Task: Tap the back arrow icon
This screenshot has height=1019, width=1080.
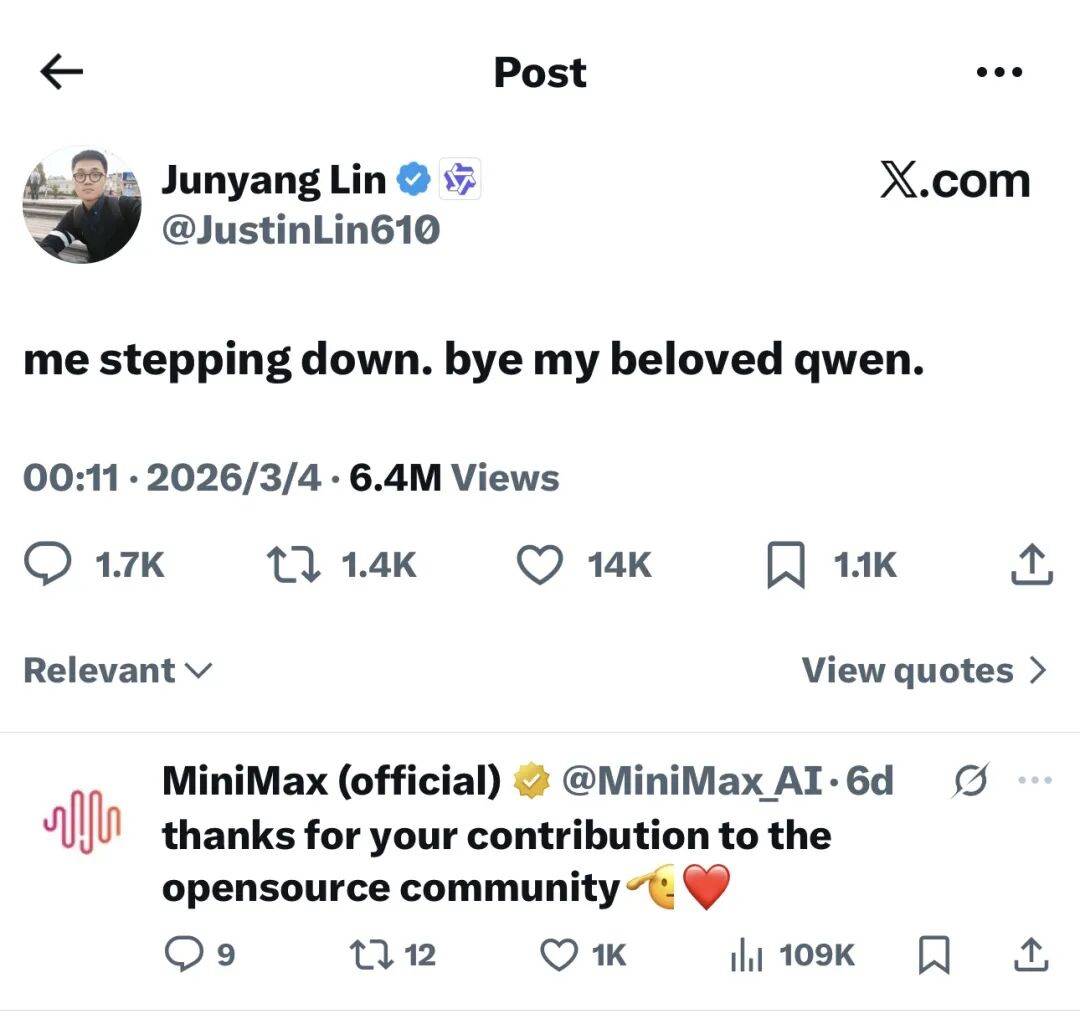Action: [61, 72]
